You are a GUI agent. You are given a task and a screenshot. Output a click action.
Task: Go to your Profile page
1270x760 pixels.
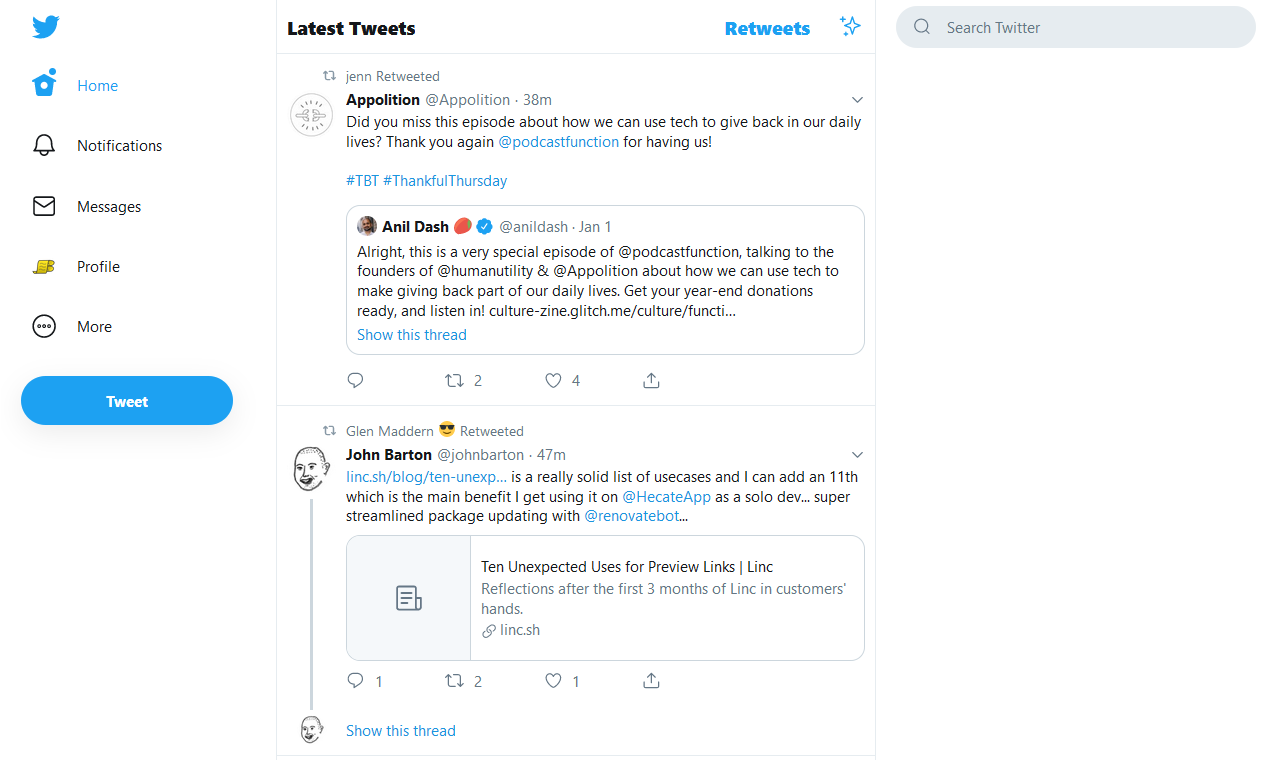click(x=97, y=266)
